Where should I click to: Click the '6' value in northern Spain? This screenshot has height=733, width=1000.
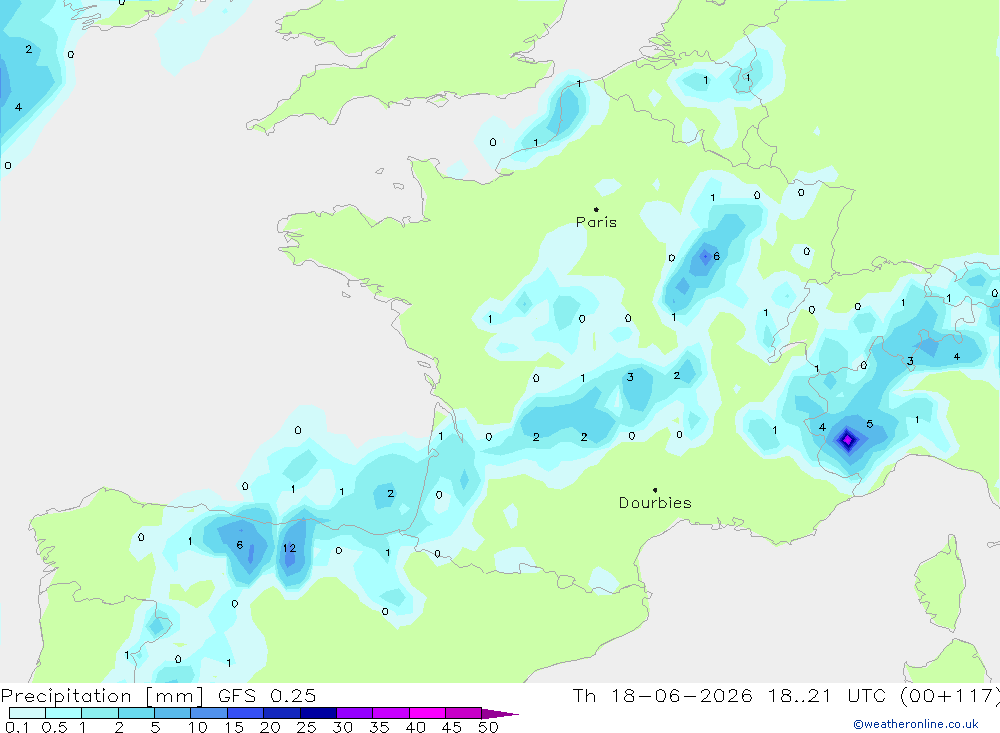pyautogui.click(x=240, y=545)
